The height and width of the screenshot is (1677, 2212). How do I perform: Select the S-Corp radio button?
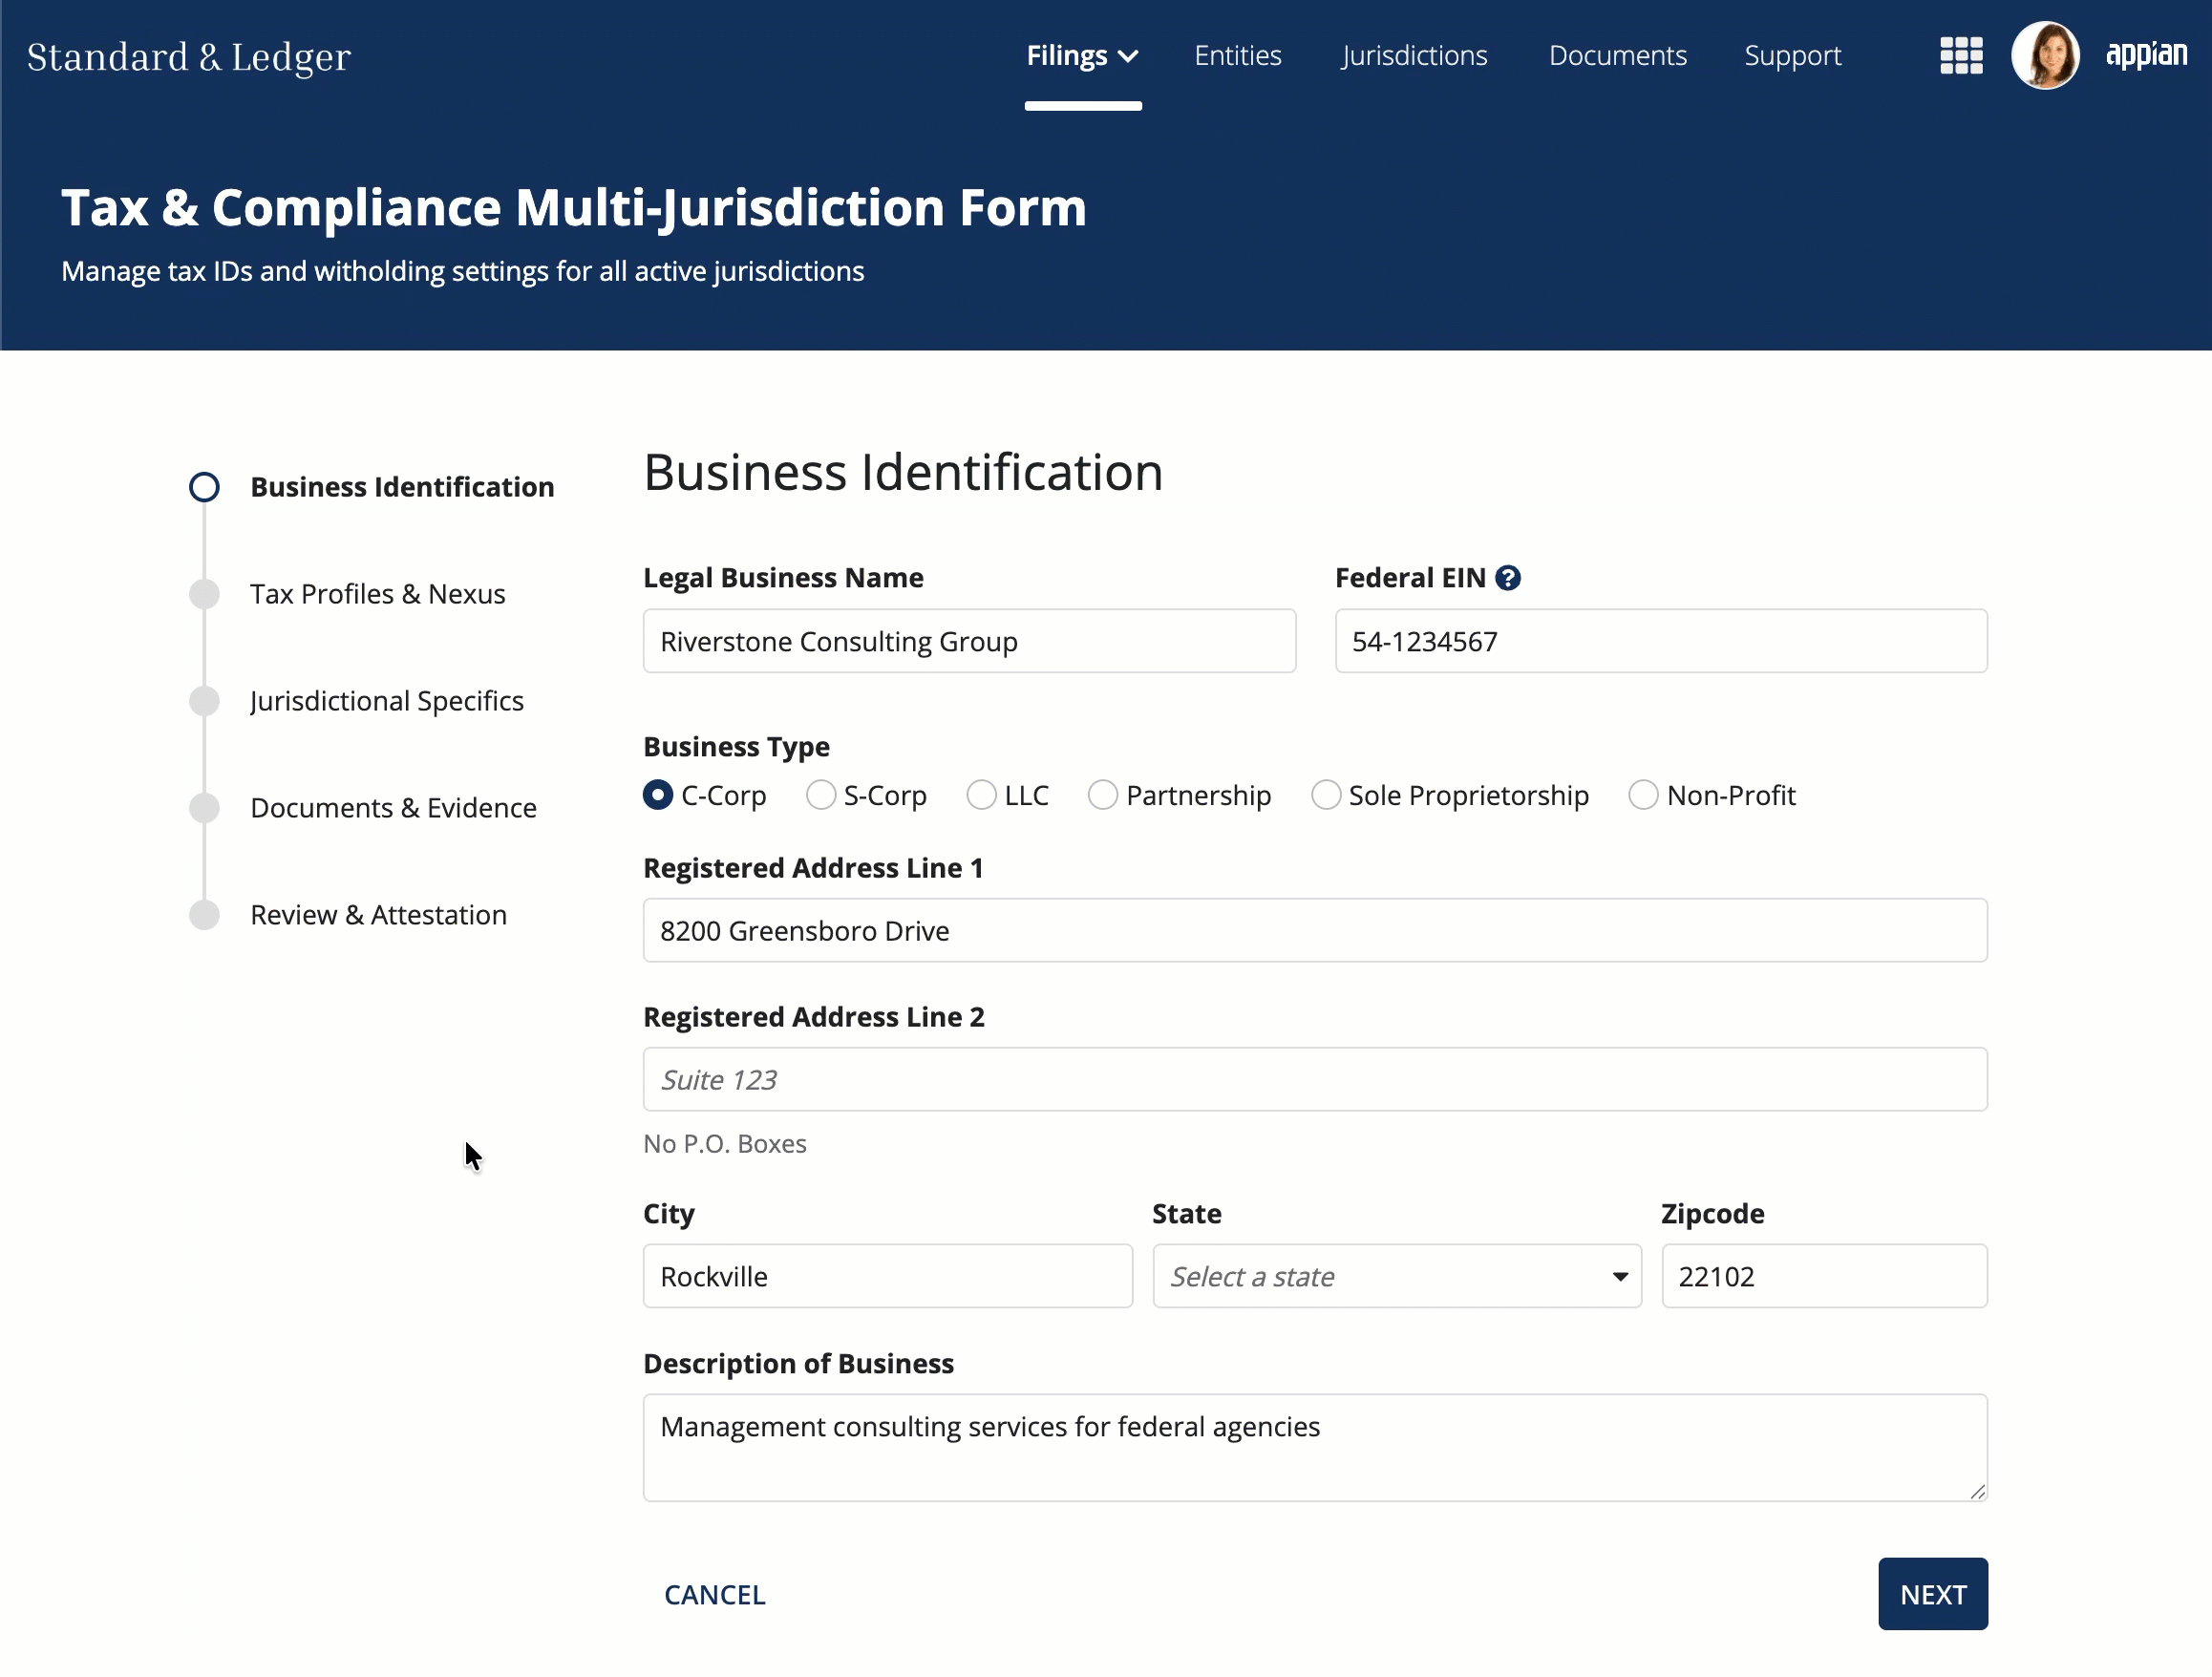point(820,795)
